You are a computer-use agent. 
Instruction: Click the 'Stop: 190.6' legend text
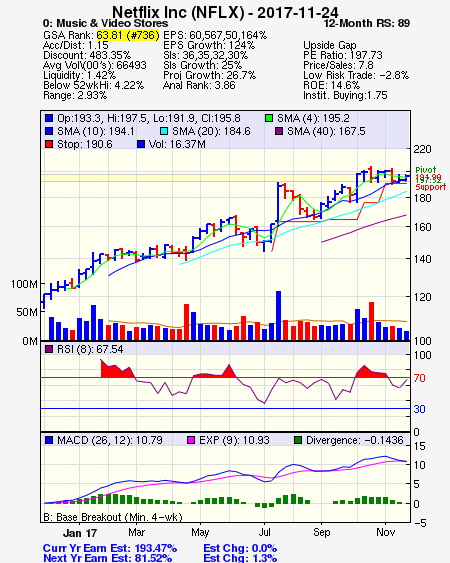tap(85, 144)
